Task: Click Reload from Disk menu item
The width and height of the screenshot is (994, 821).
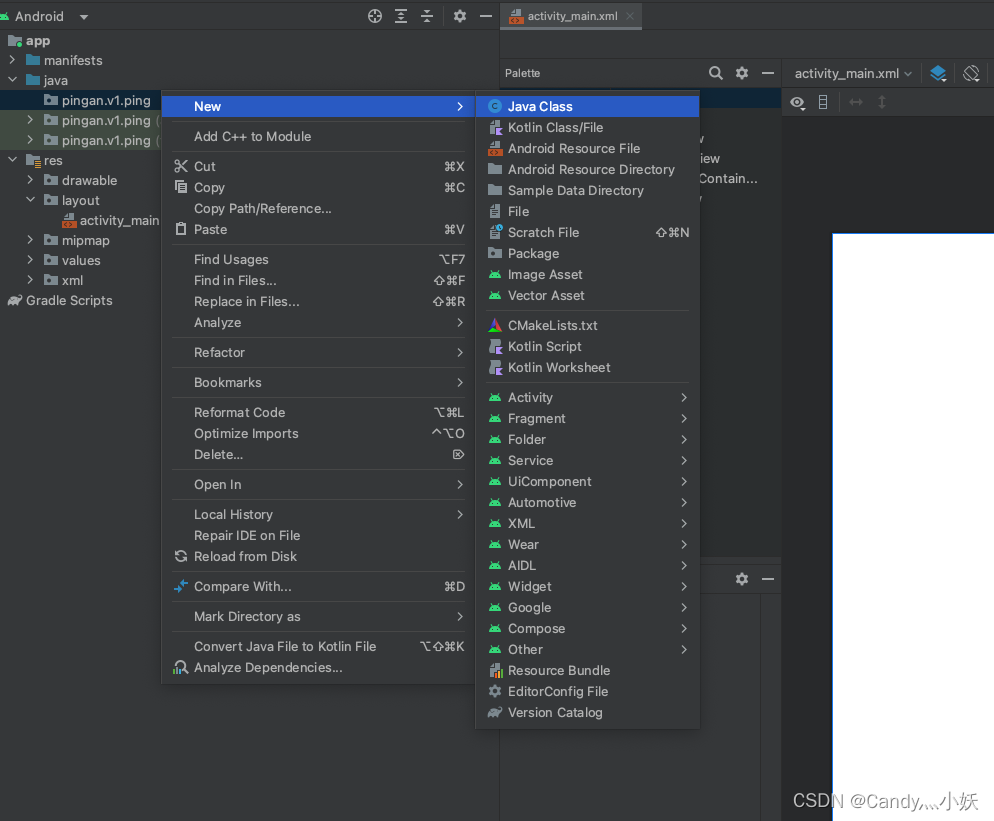Action: 318,557
